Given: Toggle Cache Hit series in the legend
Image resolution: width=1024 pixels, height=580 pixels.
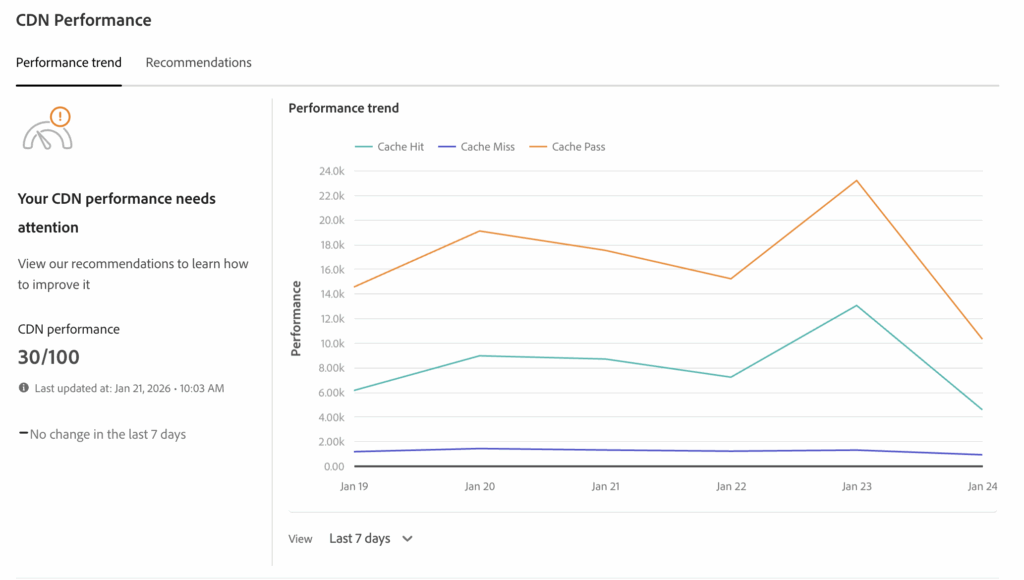Looking at the screenshot, I should coord(390,147).
